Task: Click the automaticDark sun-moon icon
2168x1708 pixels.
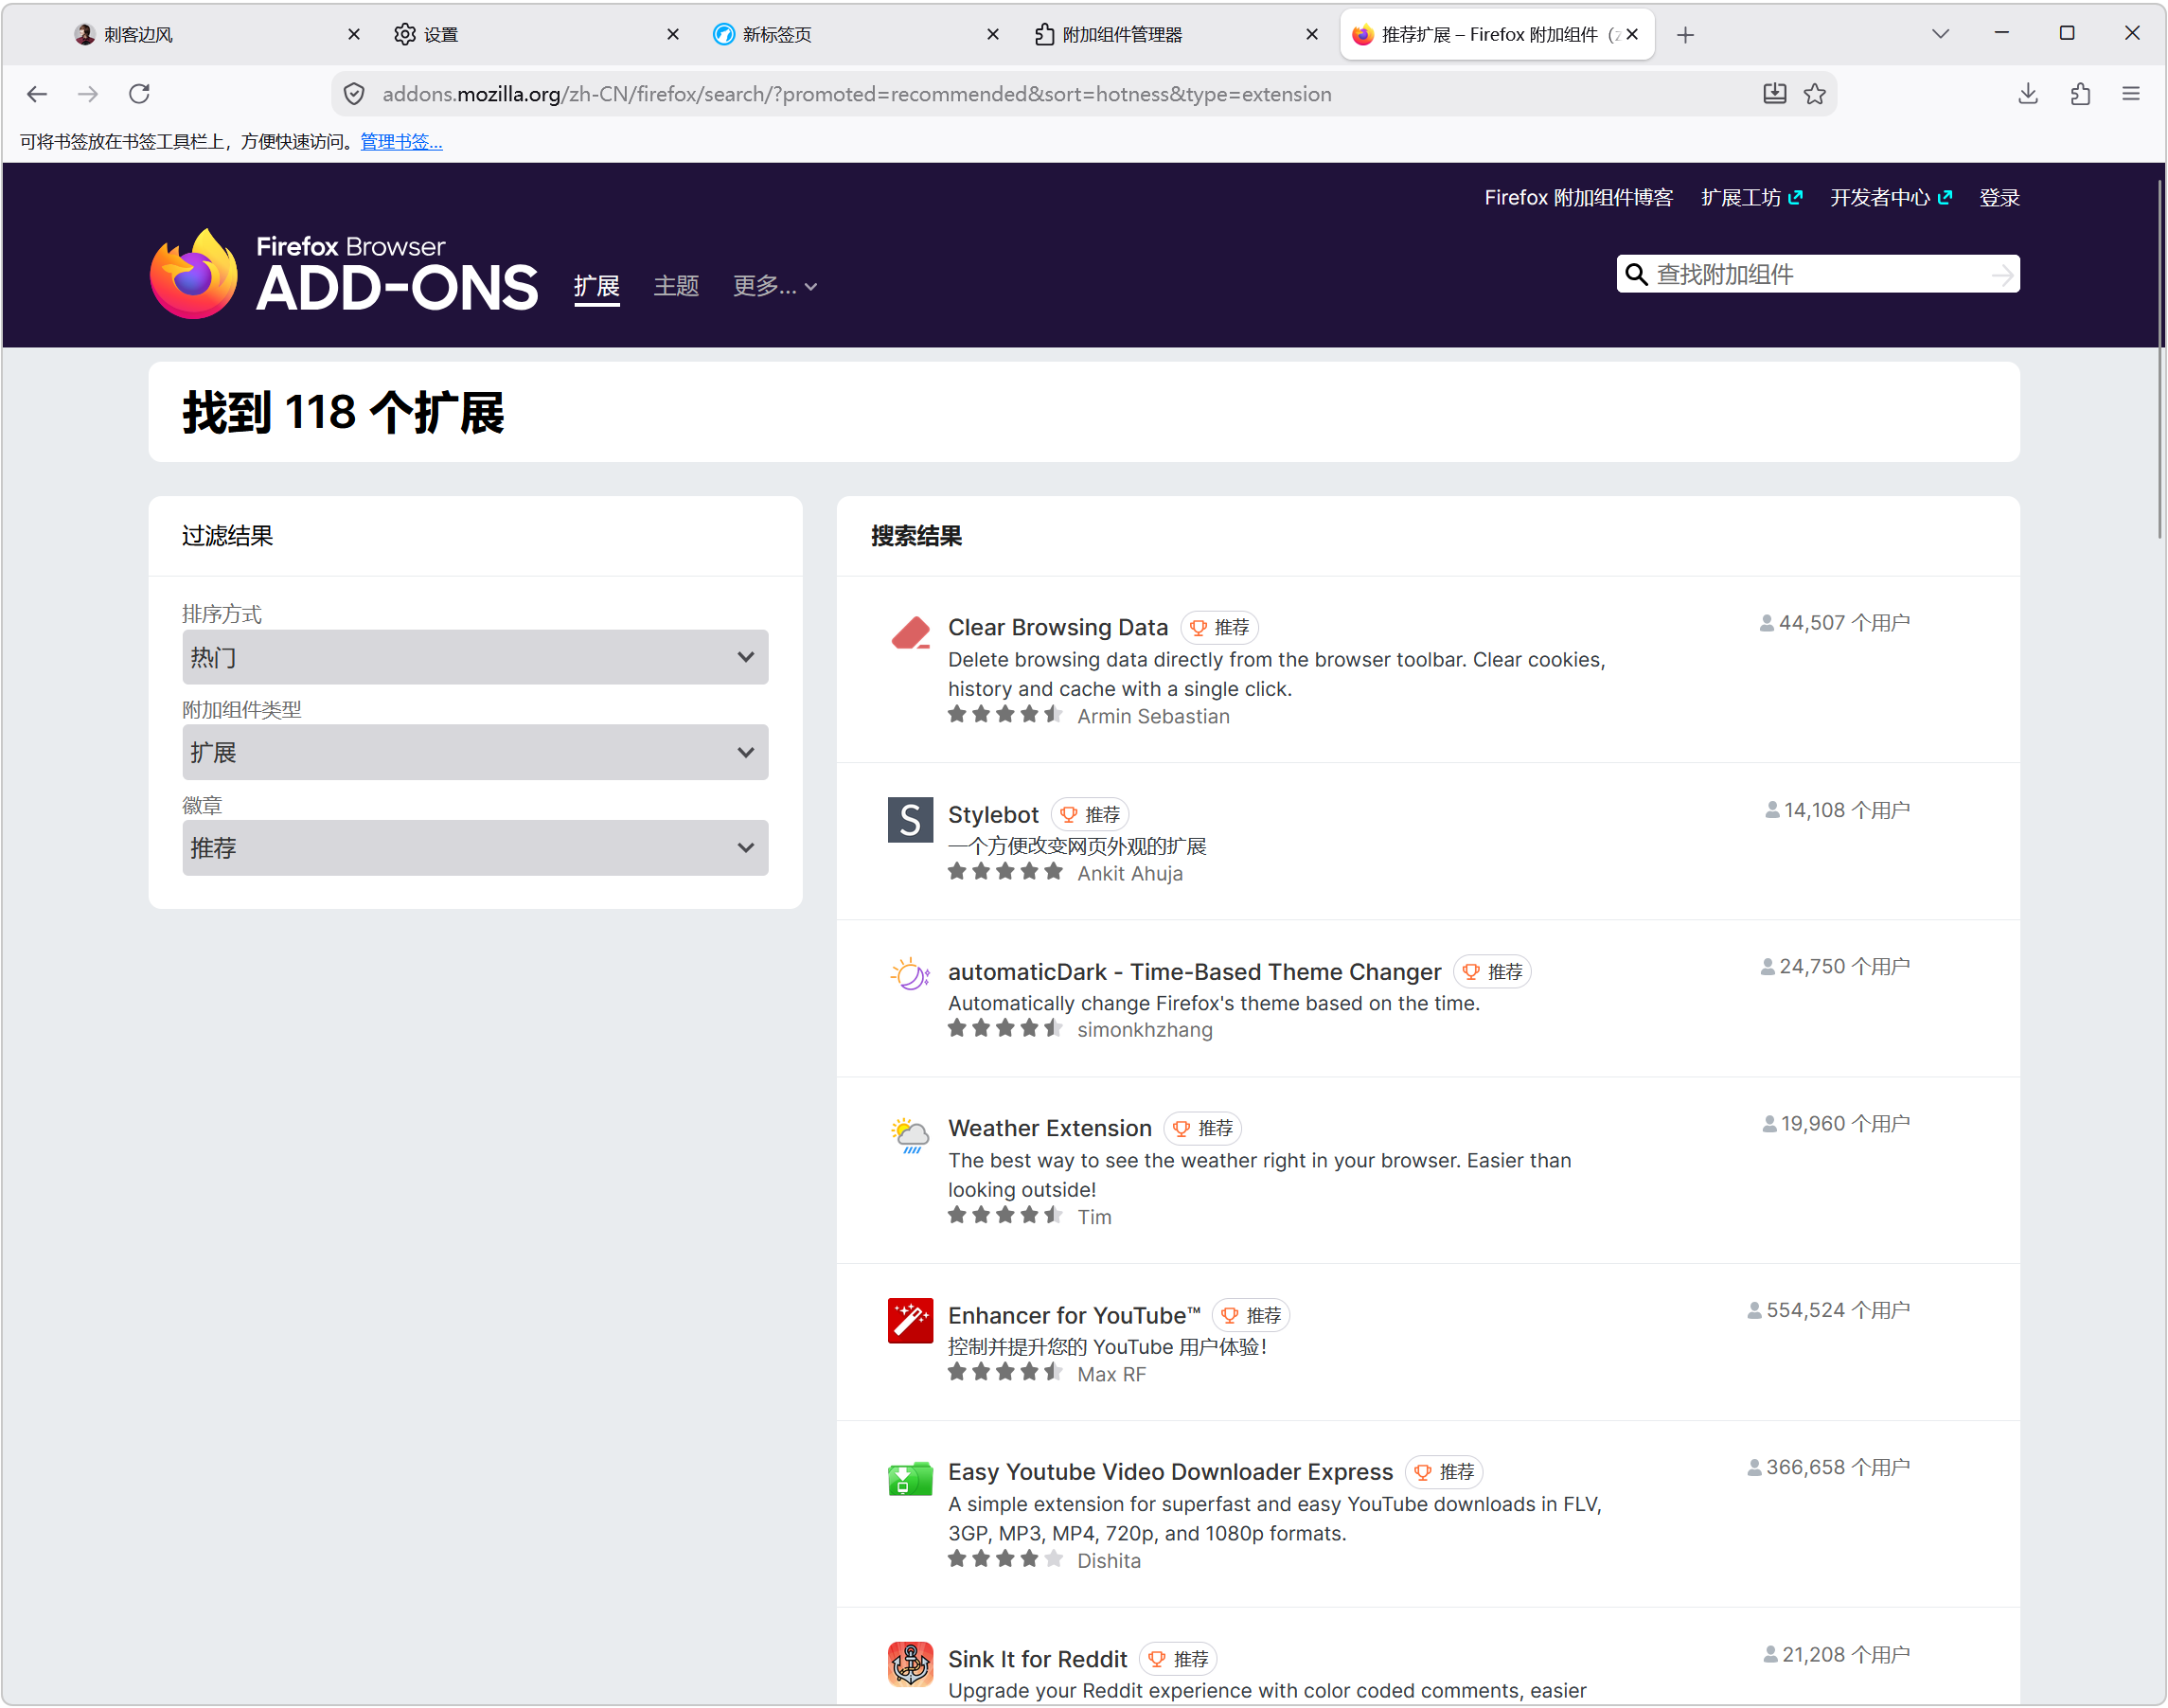Action: pyautogui.click(x=910, y=976)
